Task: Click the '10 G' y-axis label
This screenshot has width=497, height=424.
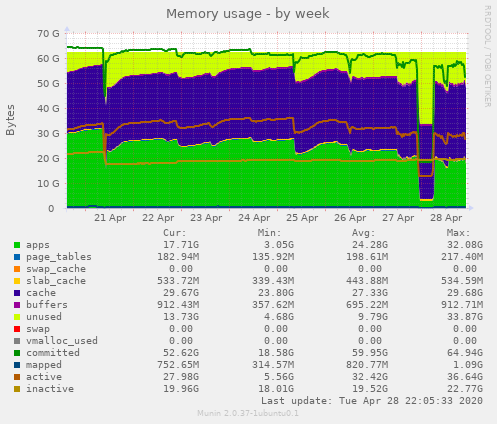Action: click(48, 184)
